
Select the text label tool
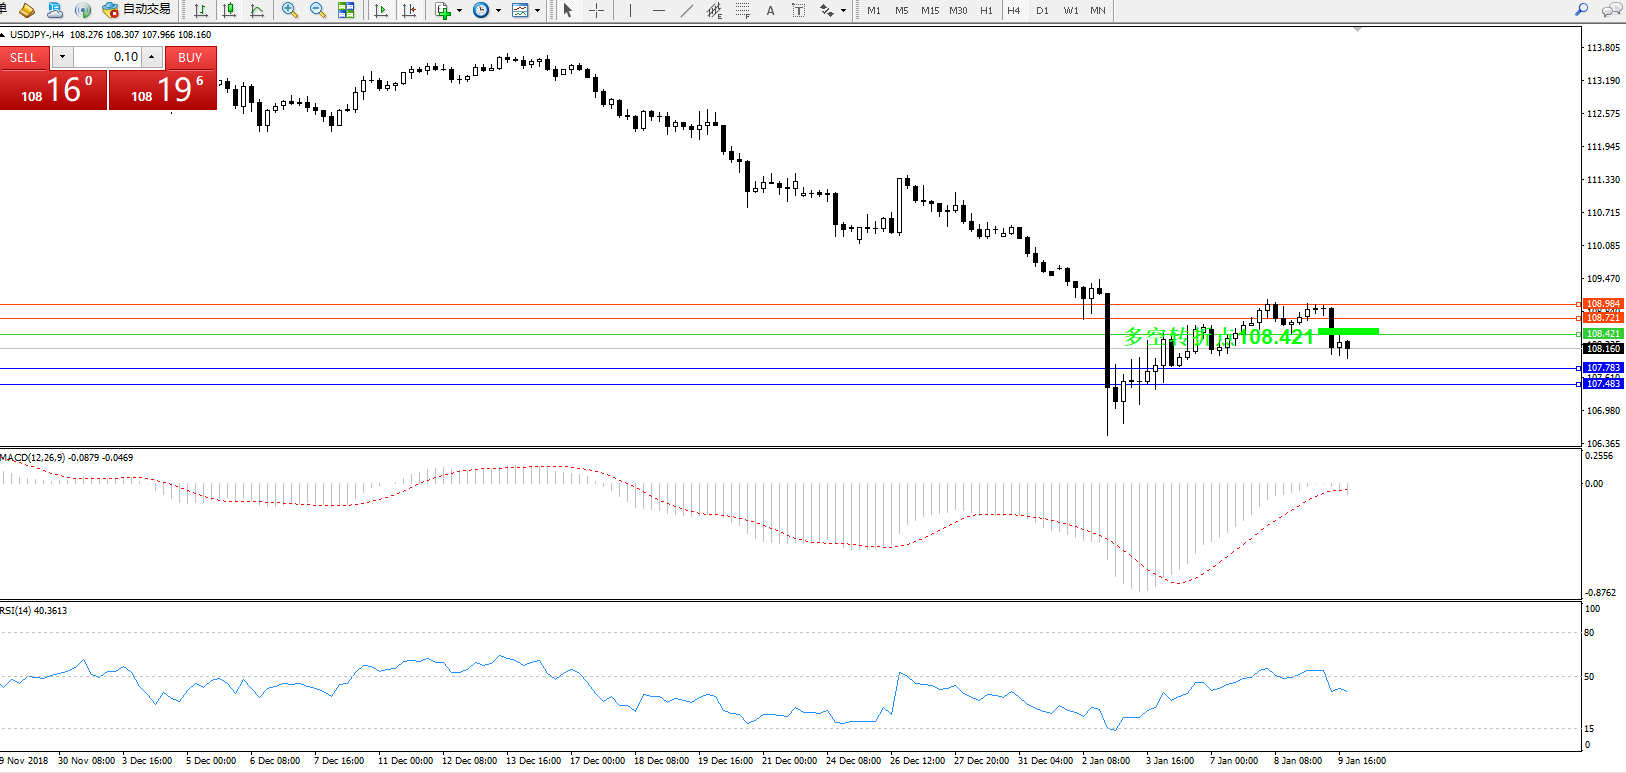click(x=770, y=10)
